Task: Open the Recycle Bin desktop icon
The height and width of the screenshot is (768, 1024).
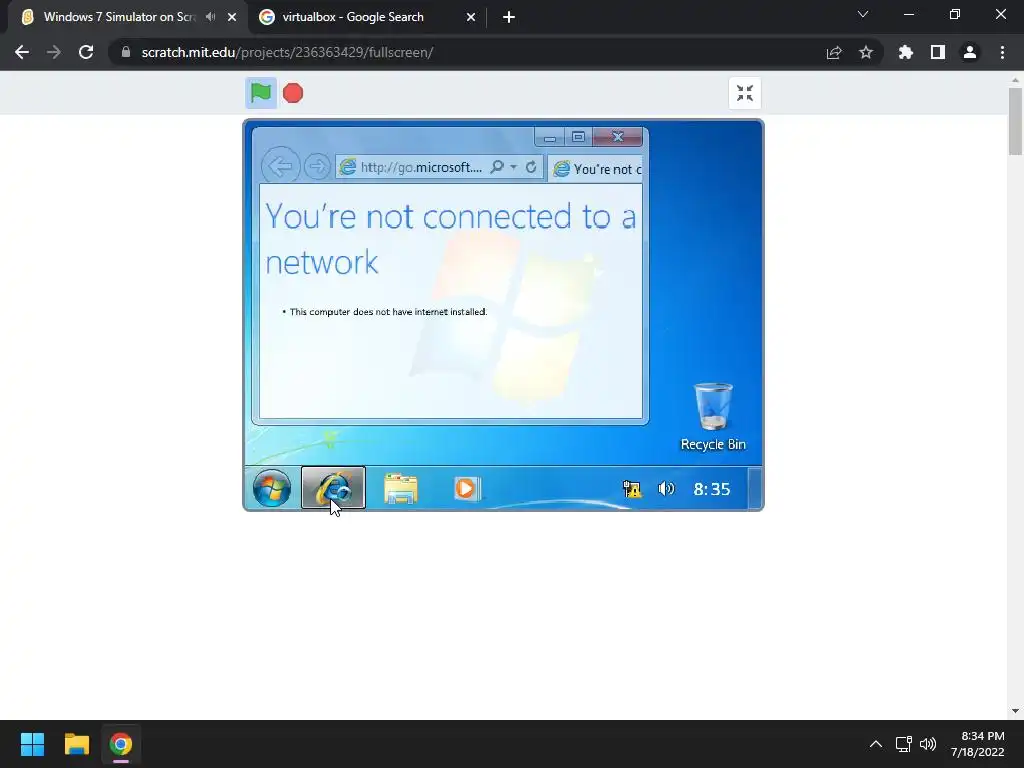Action: 713,417
